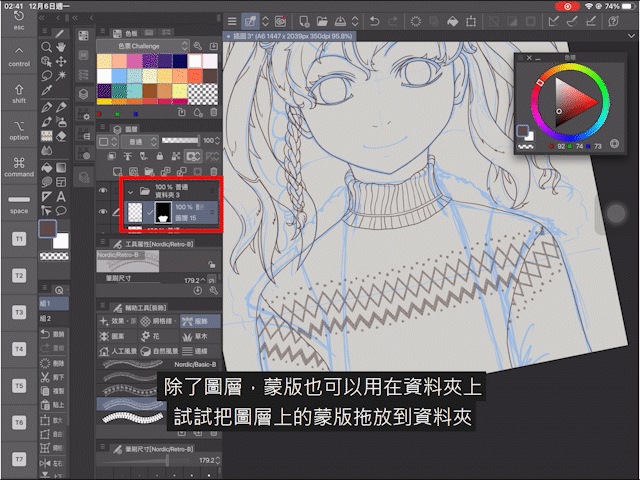The height and width of the screenshot is (480, 640).
Task: Click the Scale/Rotate transform icon in command bar
Action: pos(471,21)
